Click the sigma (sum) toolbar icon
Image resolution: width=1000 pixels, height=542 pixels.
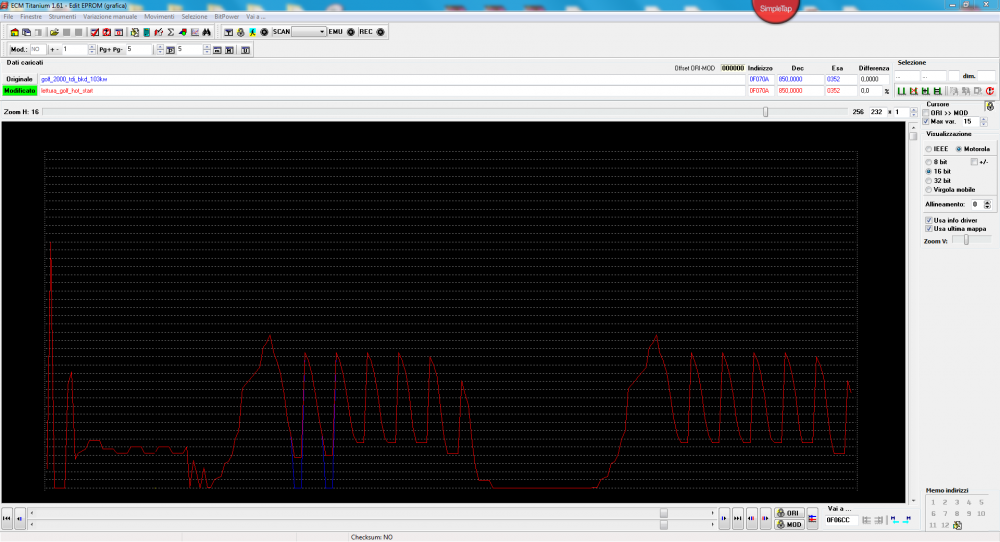pyautogui.click(x=171, y=32)
